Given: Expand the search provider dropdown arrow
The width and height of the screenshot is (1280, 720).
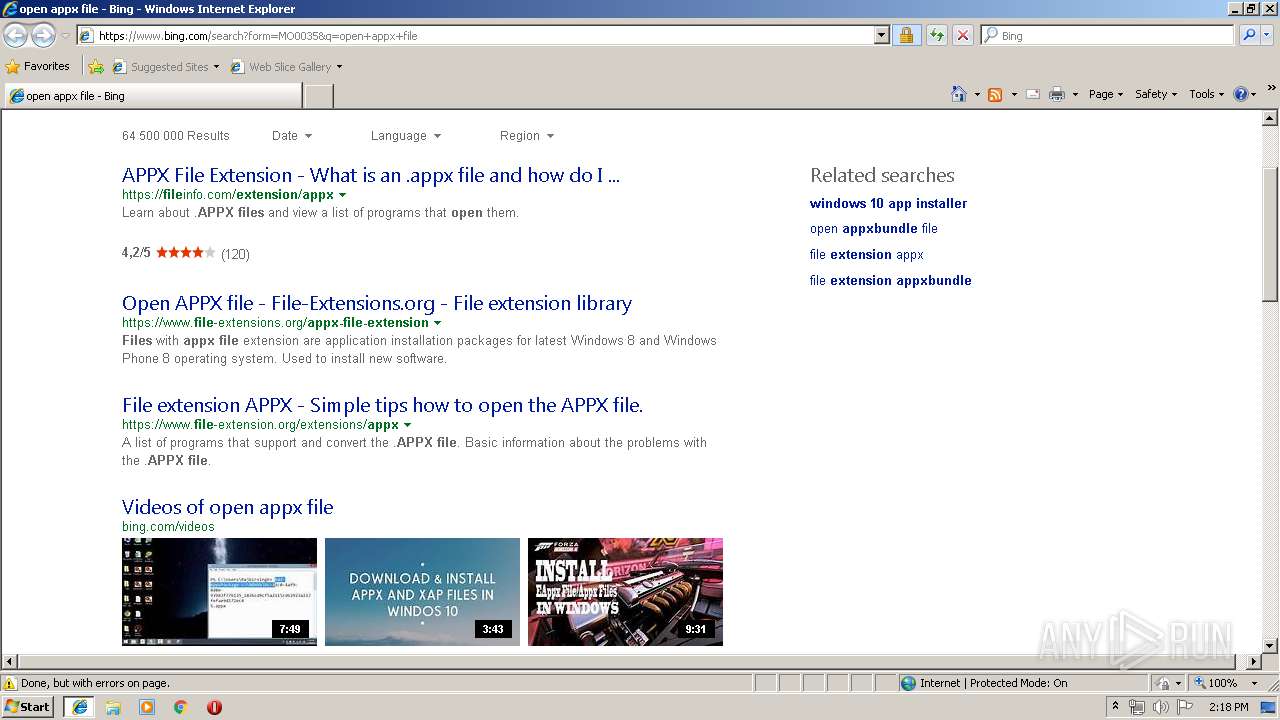Looking at the screenshot, I should [1268, 35].
